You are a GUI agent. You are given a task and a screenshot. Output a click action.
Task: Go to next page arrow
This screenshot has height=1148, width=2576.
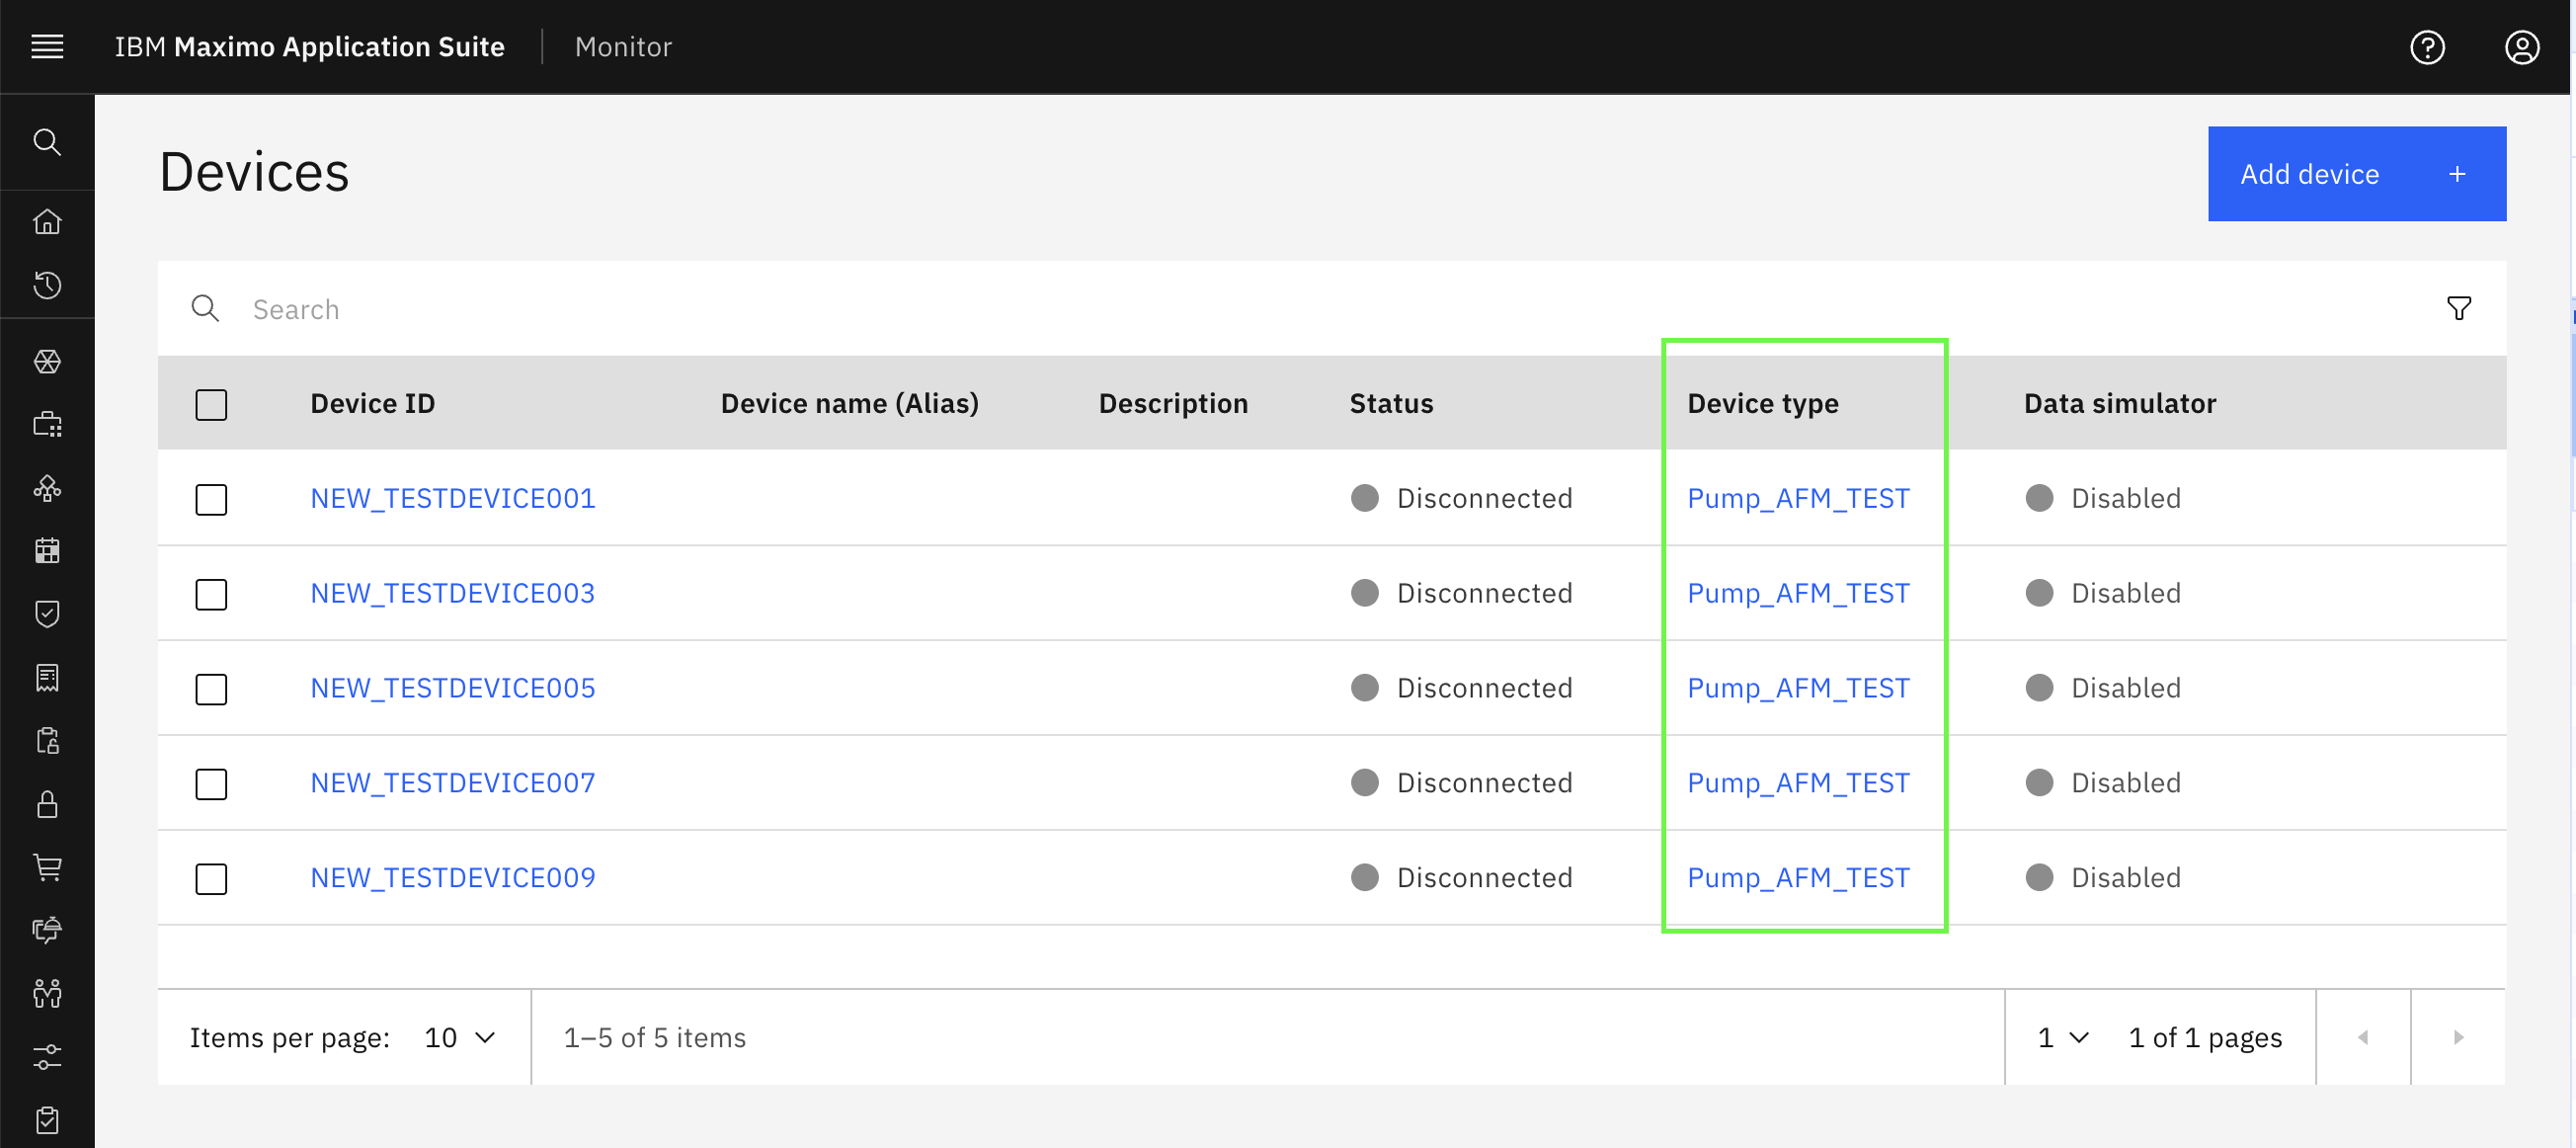tap(2458, 1038)
